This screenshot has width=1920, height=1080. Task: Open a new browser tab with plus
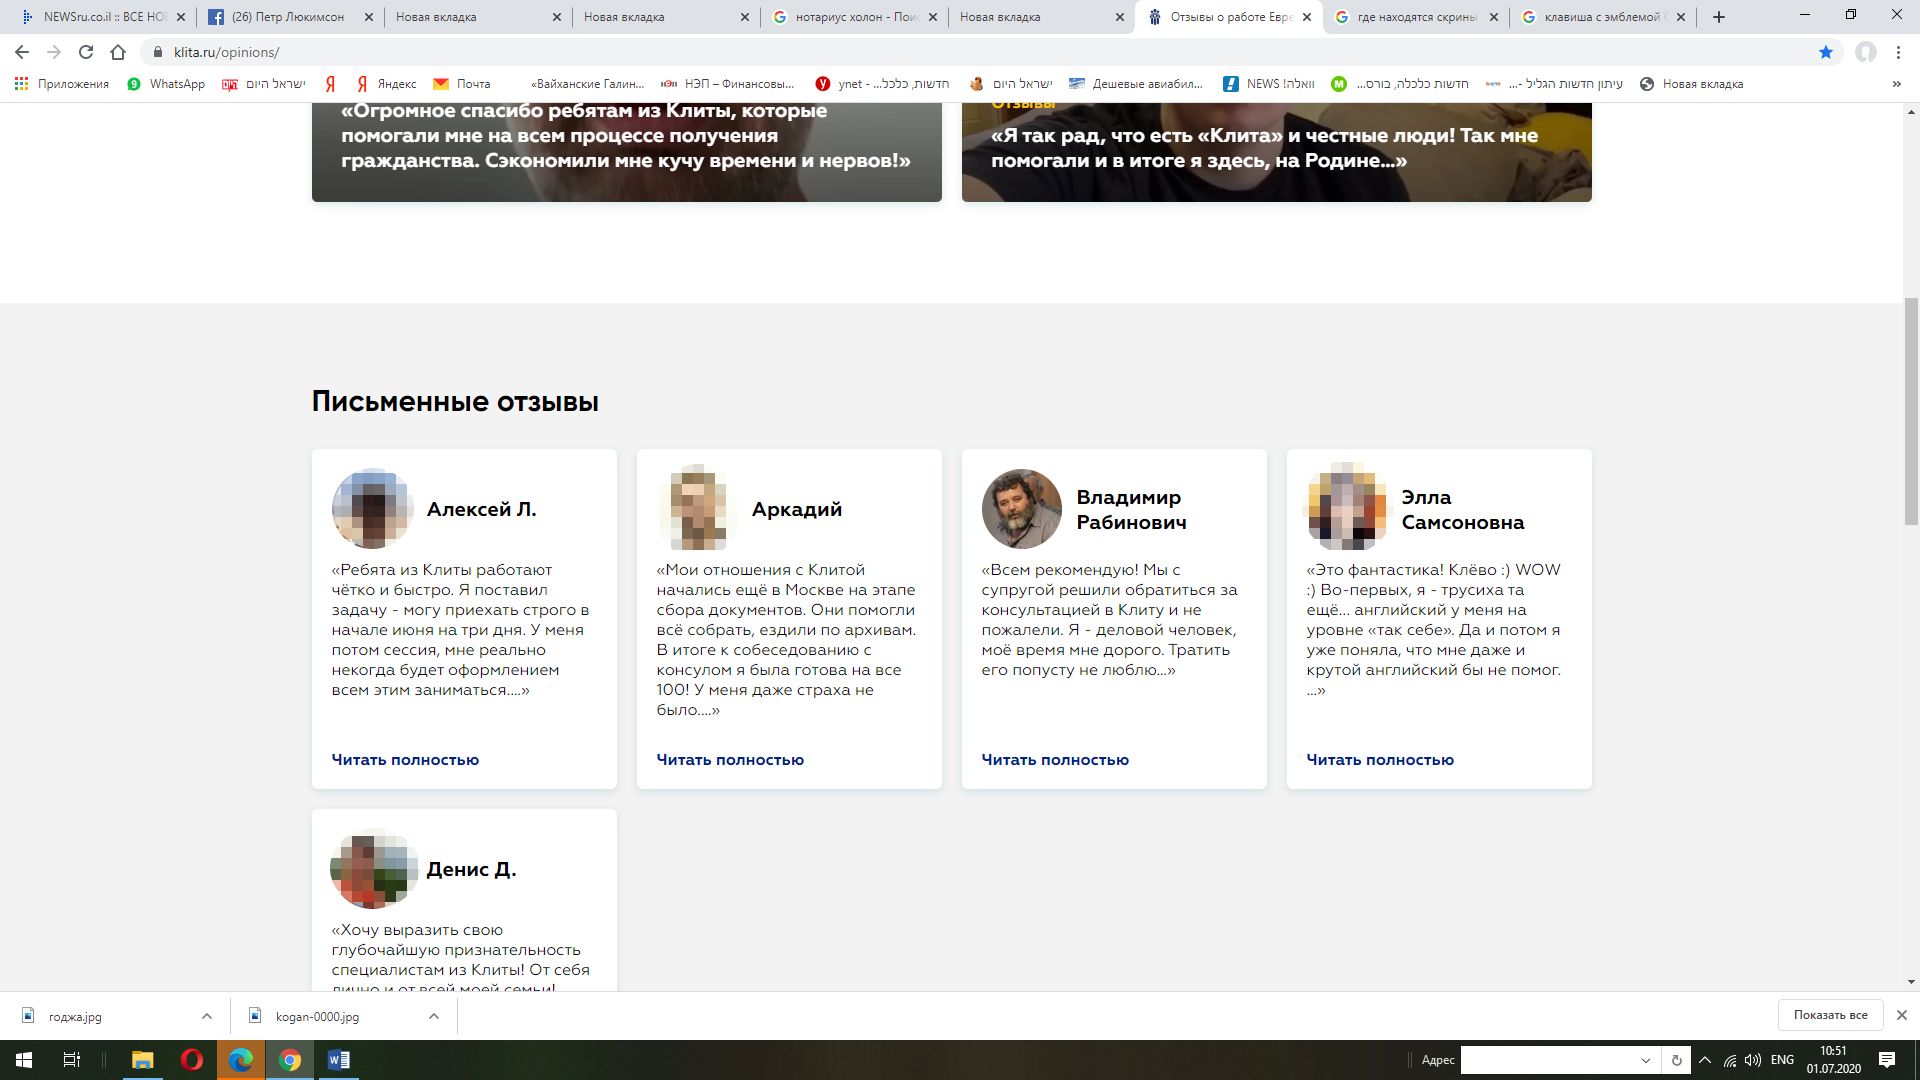coord(1719,17)
